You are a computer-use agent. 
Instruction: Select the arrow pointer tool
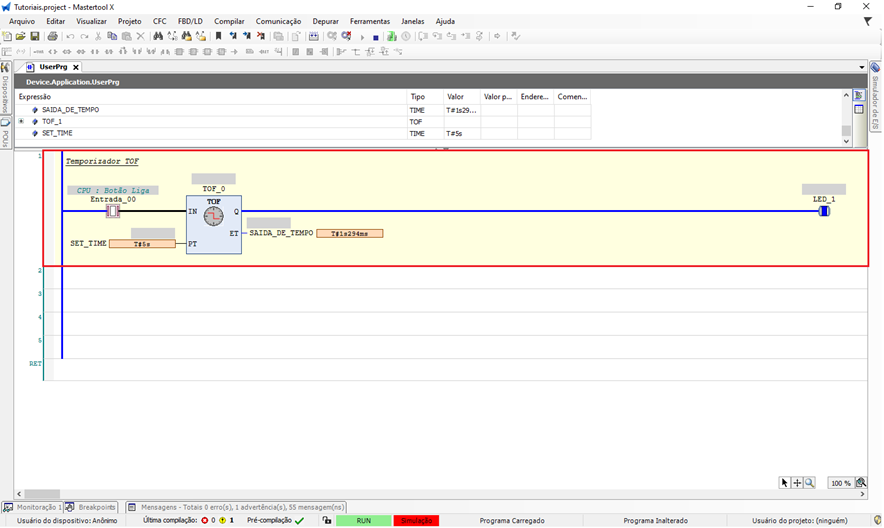pyautogui.click(x=785, y=483)
